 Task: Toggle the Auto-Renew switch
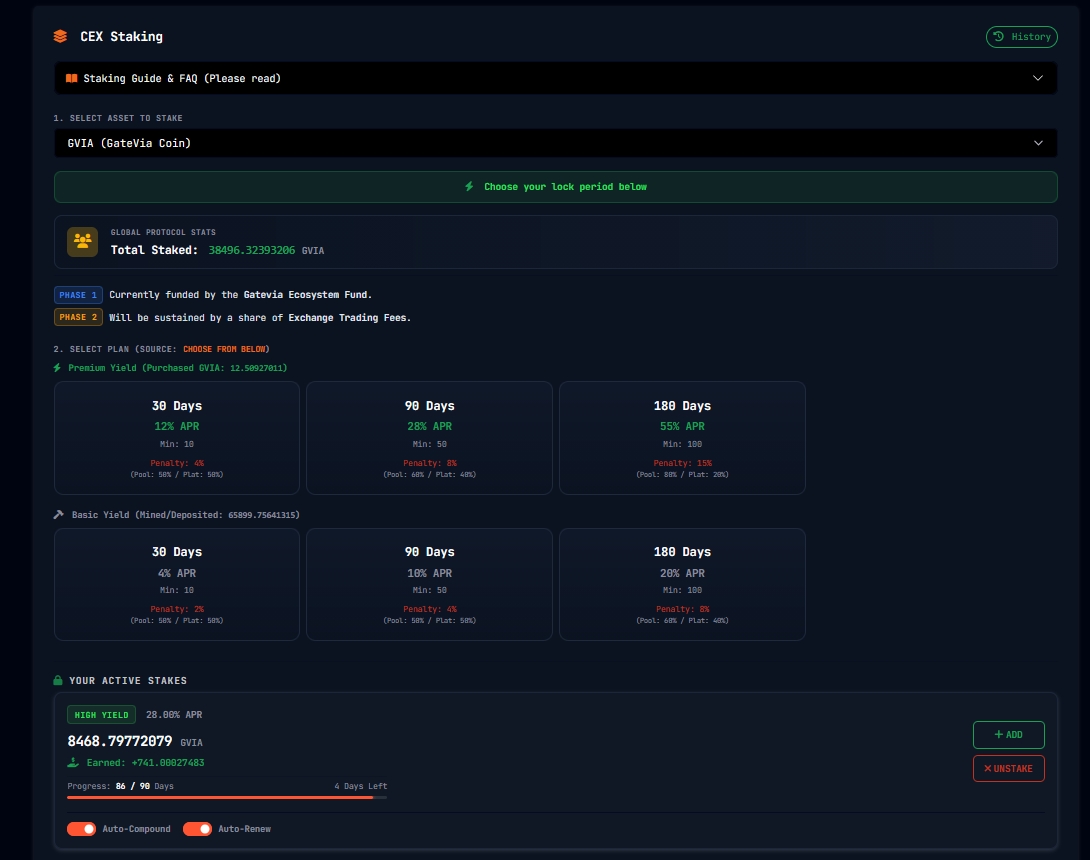click(x=197, y=829)
